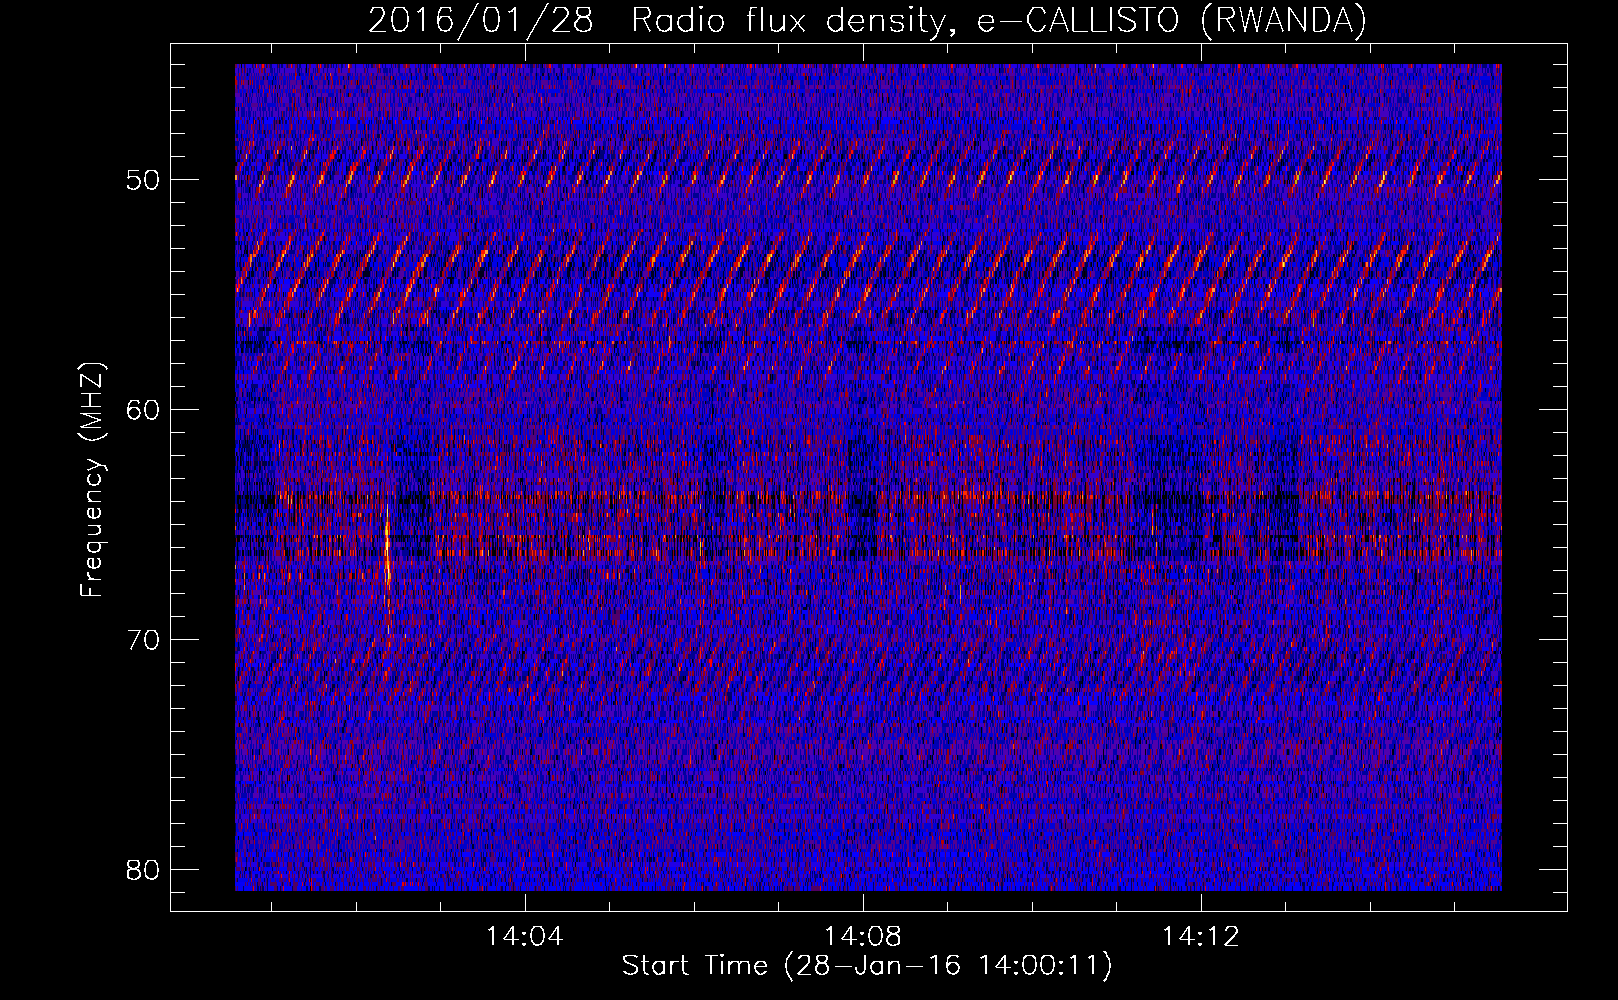Click the plot title 'Radio flux density, e-CALLISTO (RWANDA)'
Screen dimensions: 1618x1000
998,20
